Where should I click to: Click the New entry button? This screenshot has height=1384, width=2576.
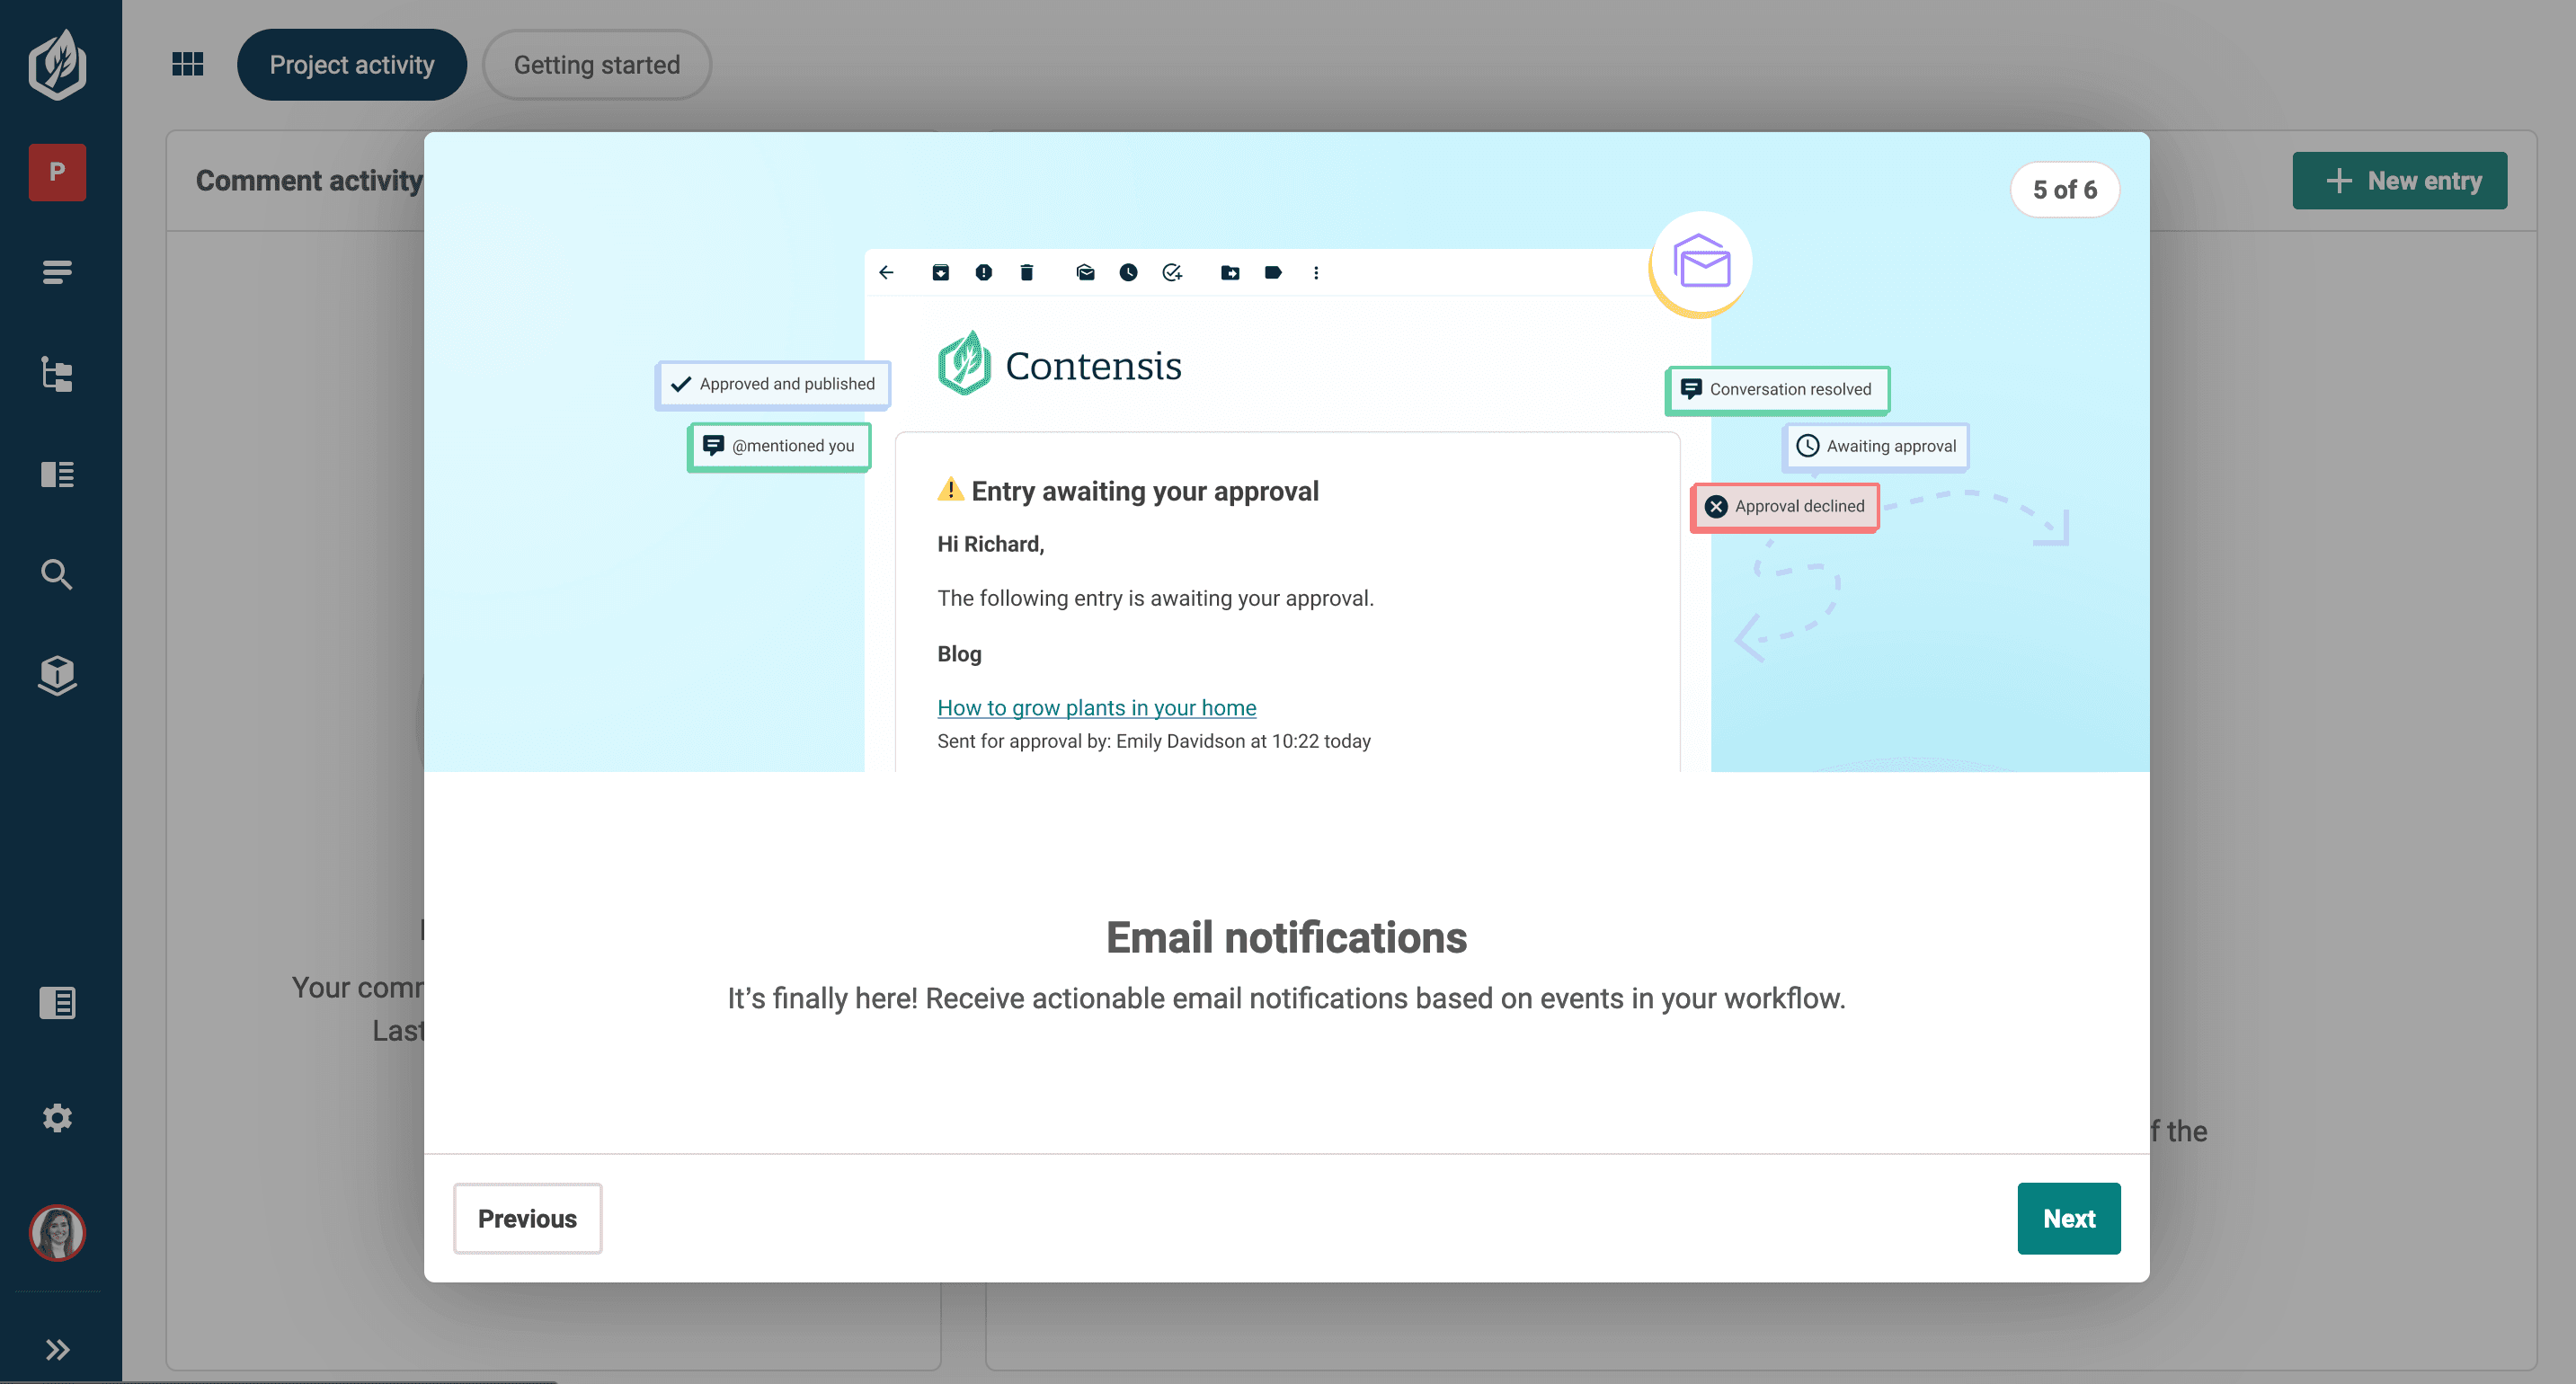[2398, 181]
